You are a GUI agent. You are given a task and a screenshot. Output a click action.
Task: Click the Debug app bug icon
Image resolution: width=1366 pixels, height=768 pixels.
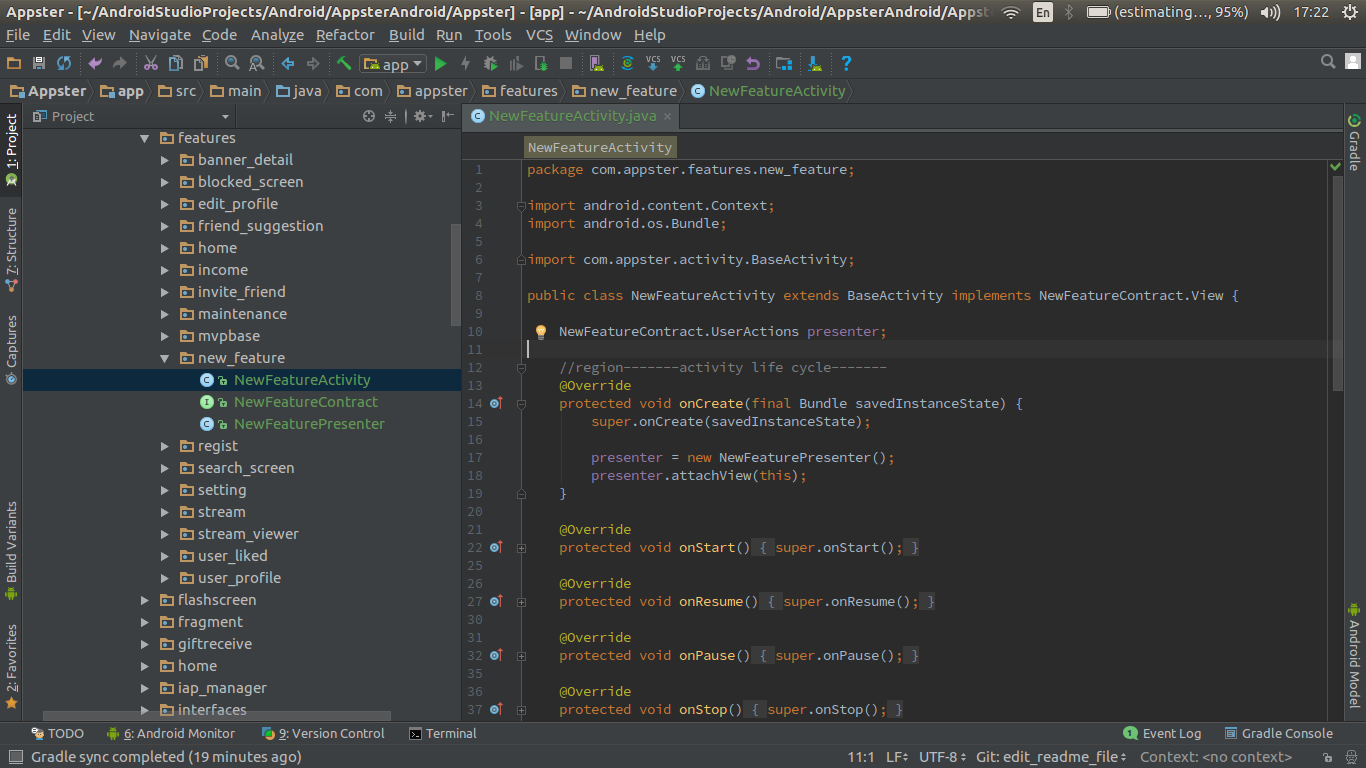click(490, 64)
